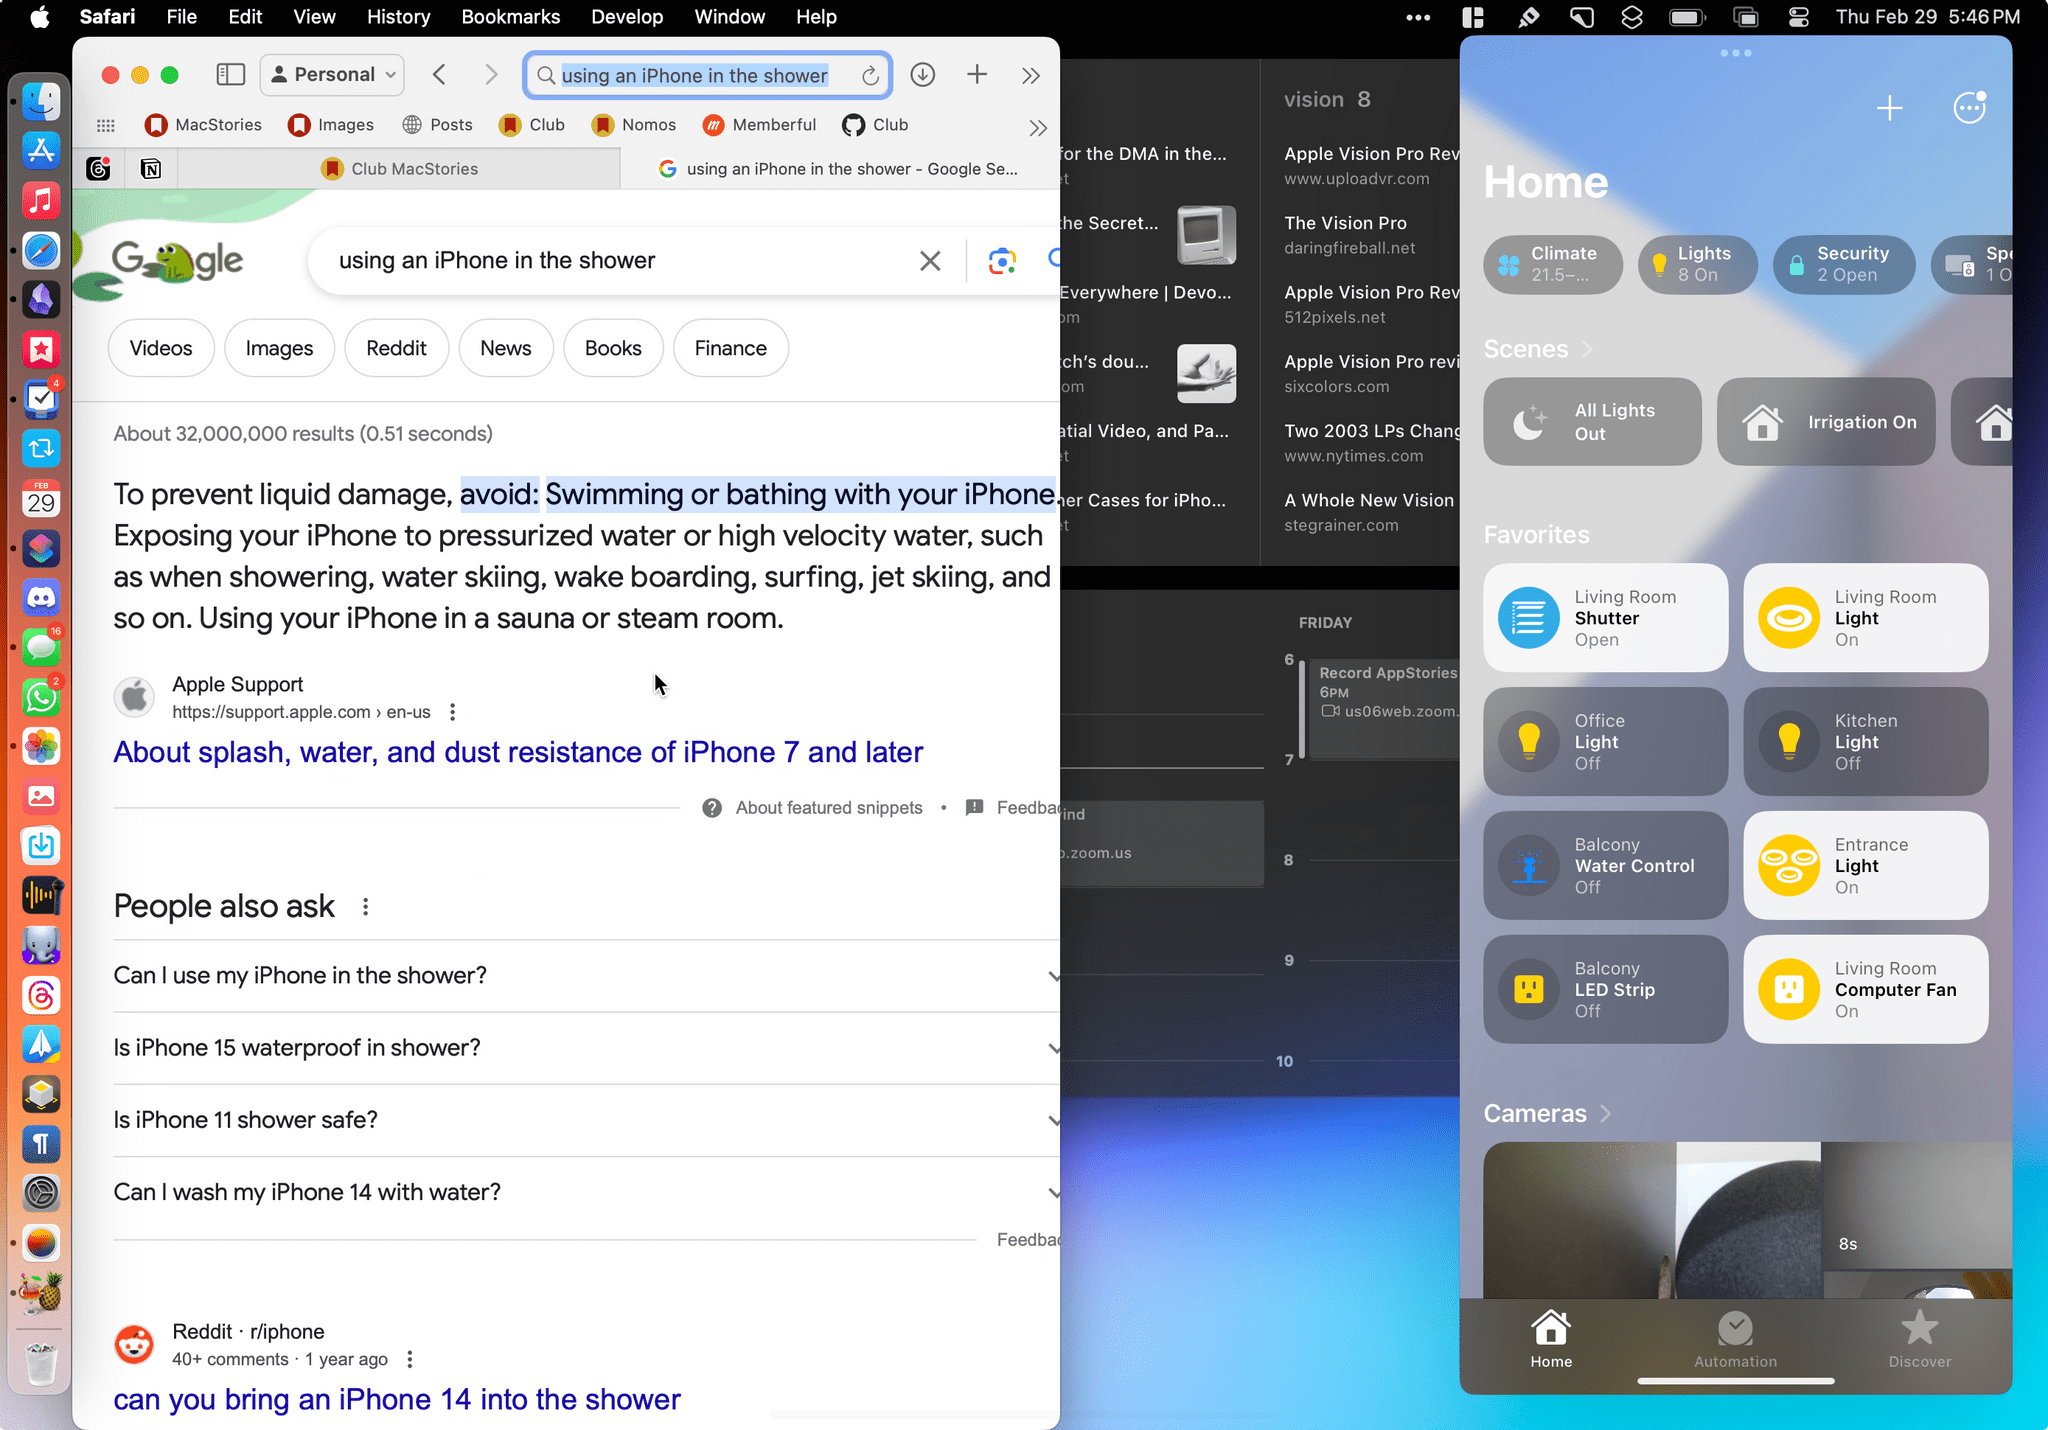Activate All Lights Out scene
Image resolution: width=2048 pixels, height=1430 pixels.
point(1592,422)
